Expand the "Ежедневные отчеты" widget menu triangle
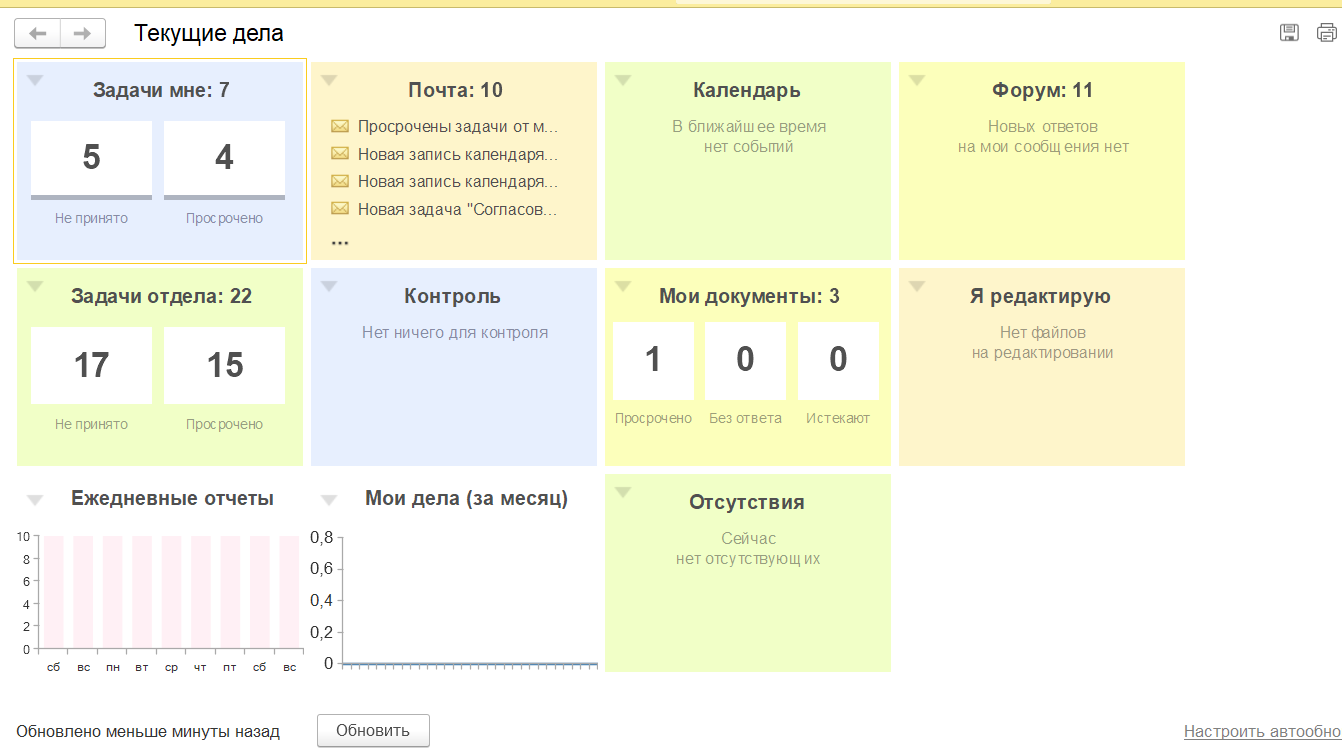This screenshot has height=752, width=1342. tap(35, 499)
